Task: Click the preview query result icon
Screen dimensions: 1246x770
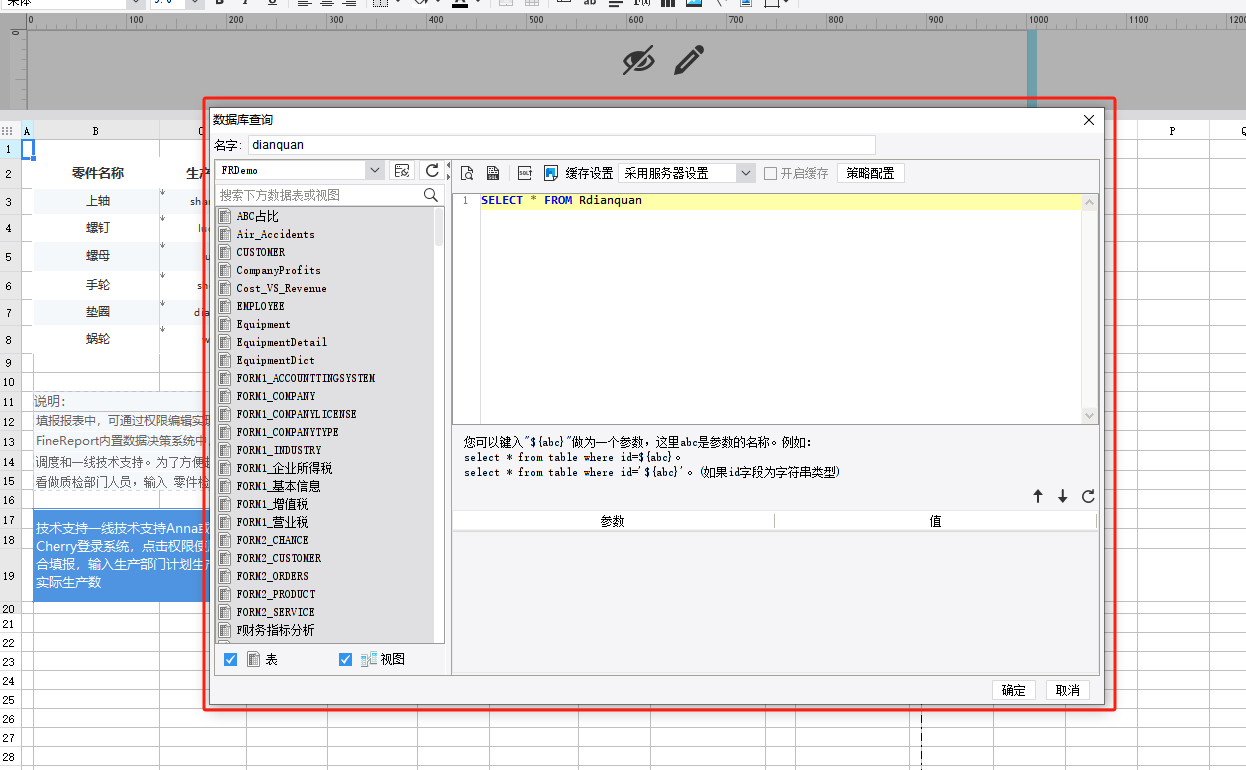Action: pos(467,173)
